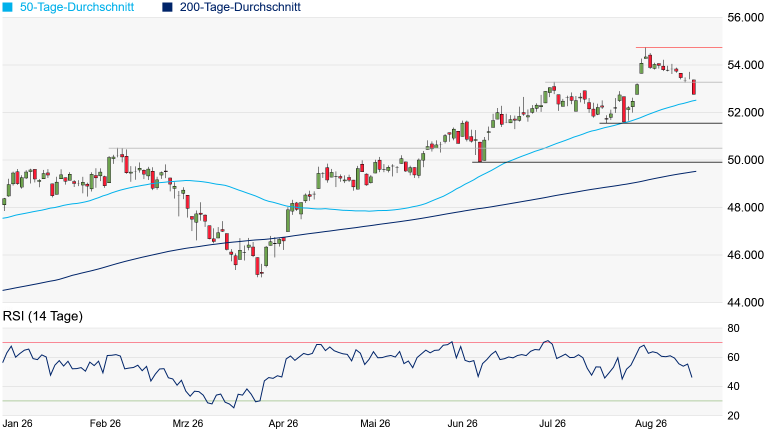765x430 pixels.
Task: Click the Jun 26 date label
Action: (x=462, y=423)
